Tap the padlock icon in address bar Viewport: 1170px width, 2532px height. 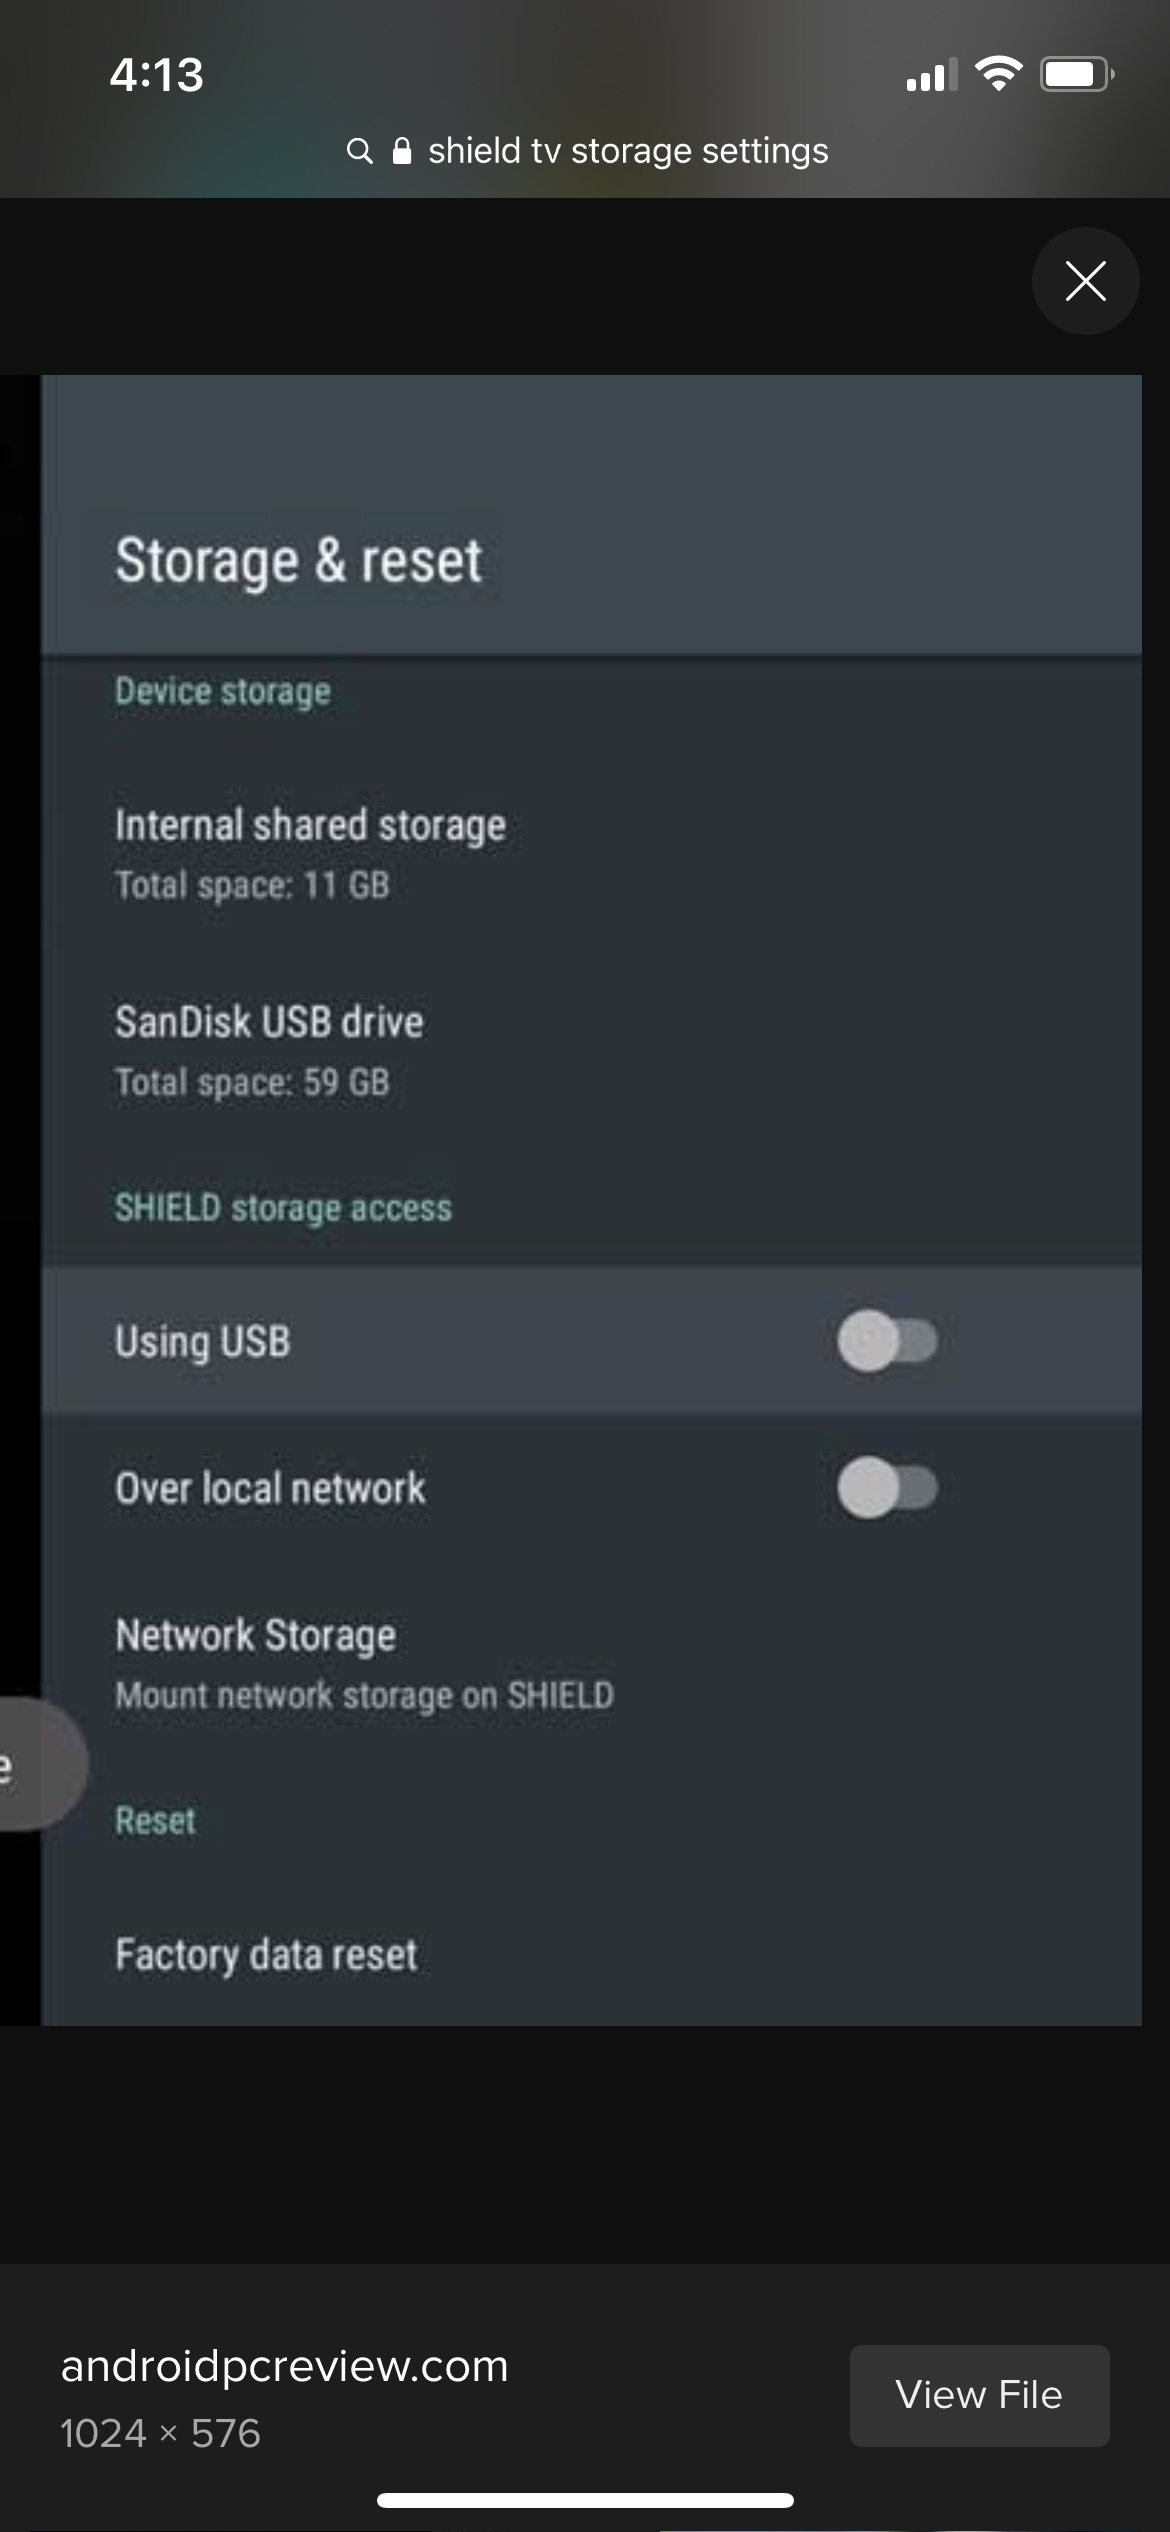pyautogui.click(x=402, y=151)
